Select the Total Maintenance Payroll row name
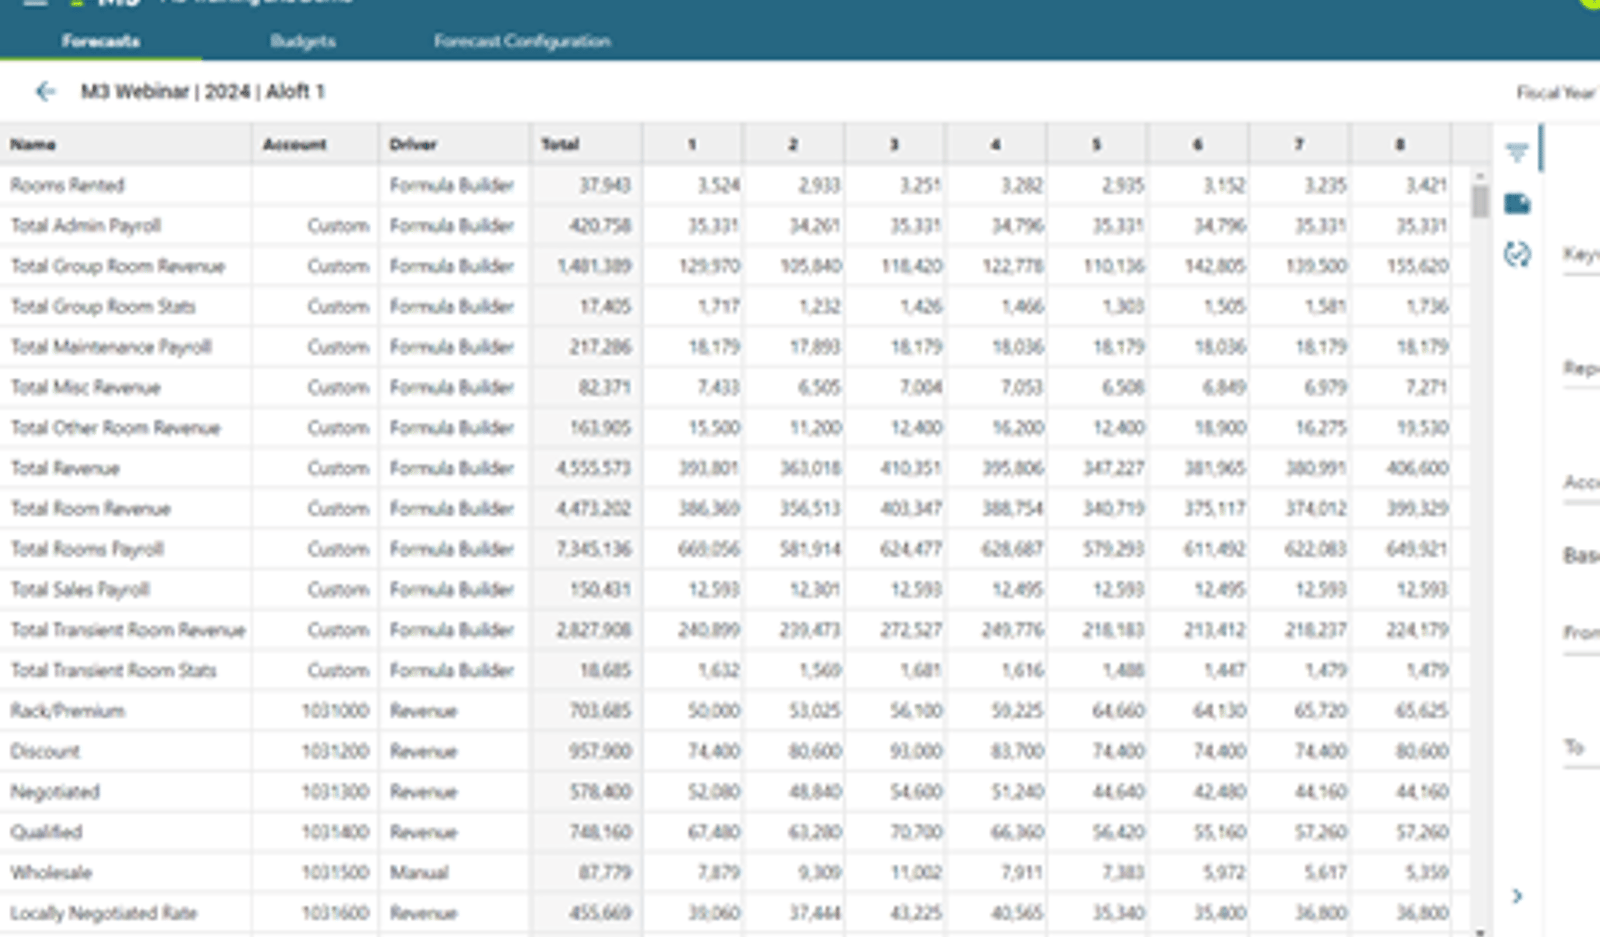 [111, 347]
